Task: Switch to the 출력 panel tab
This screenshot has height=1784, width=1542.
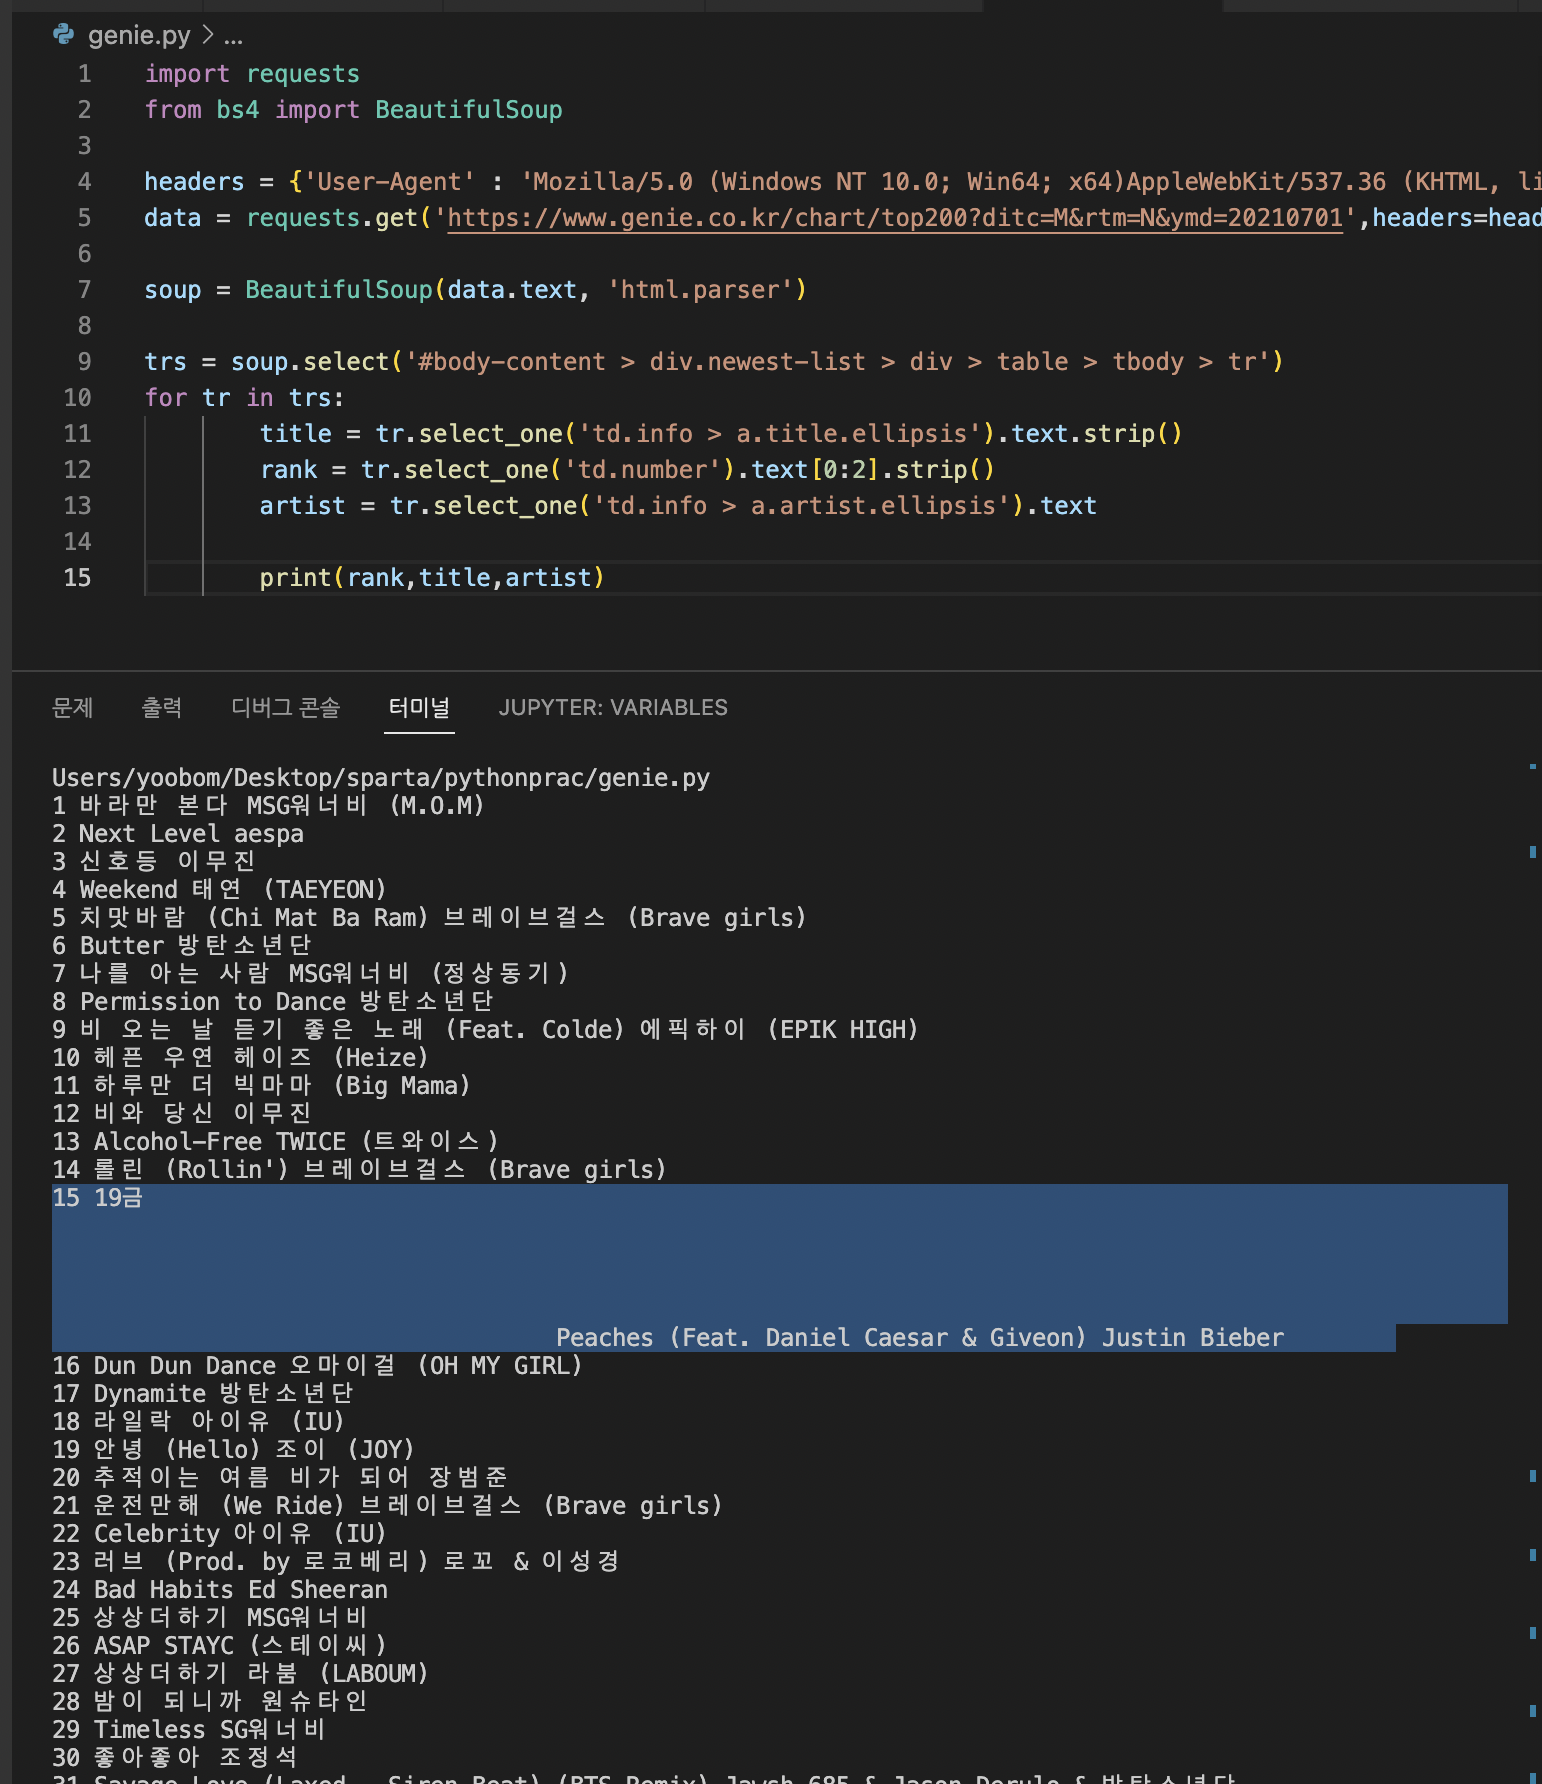Action: (x=162, y=708)
